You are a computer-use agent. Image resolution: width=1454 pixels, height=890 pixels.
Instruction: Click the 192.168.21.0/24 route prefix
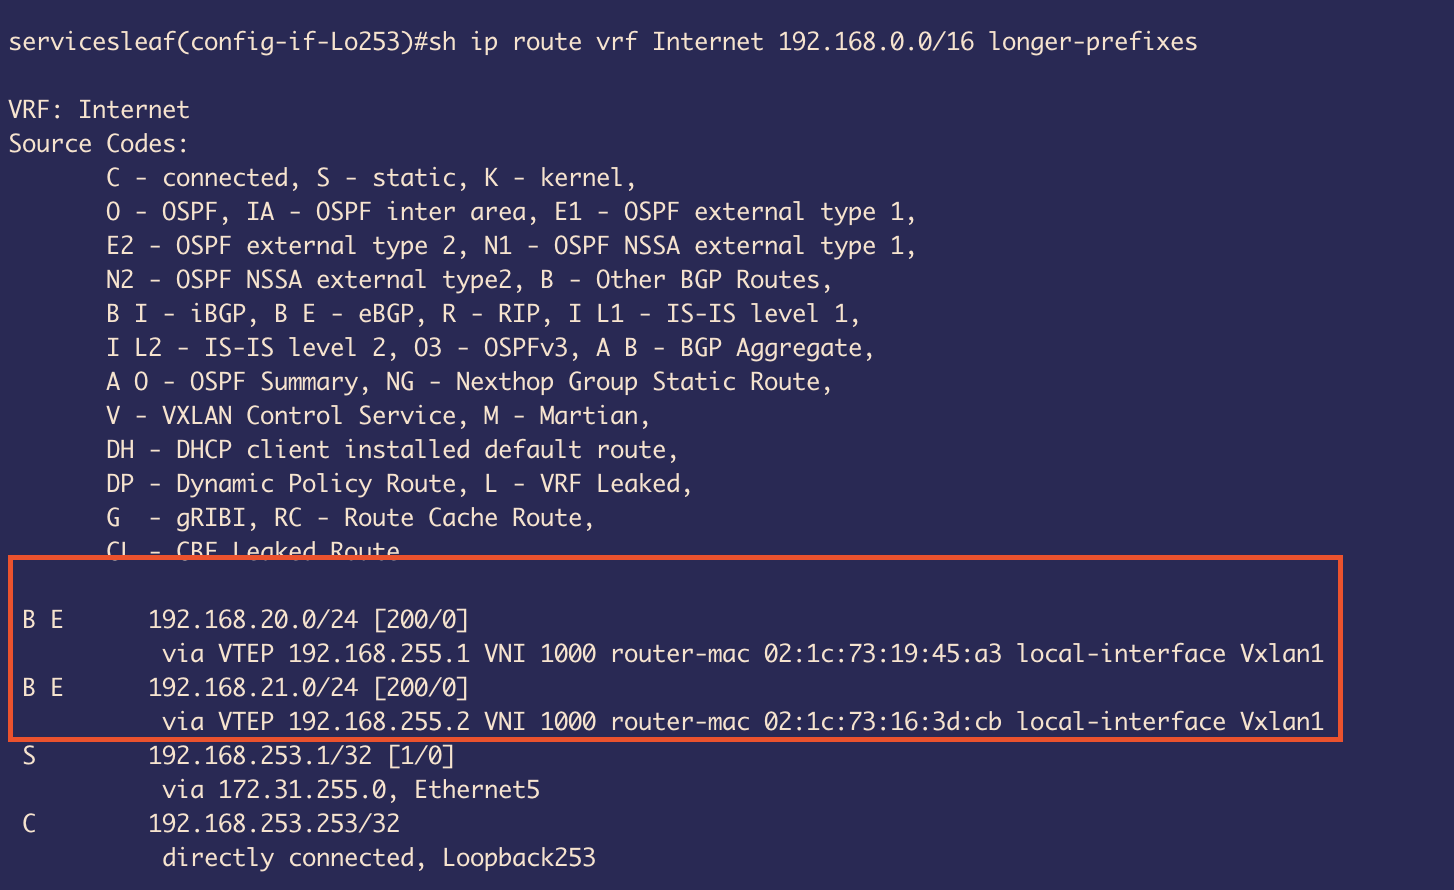click(x=253, y=688)
